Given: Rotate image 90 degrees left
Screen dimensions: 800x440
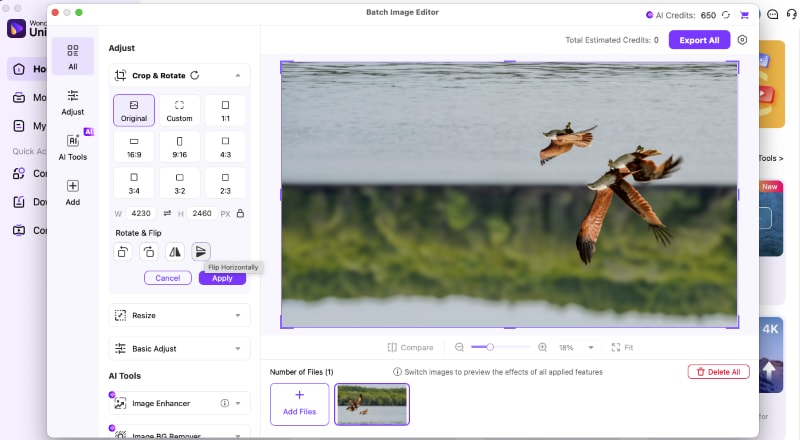Looking at the screenshot, I should click(x=123, y=252).
